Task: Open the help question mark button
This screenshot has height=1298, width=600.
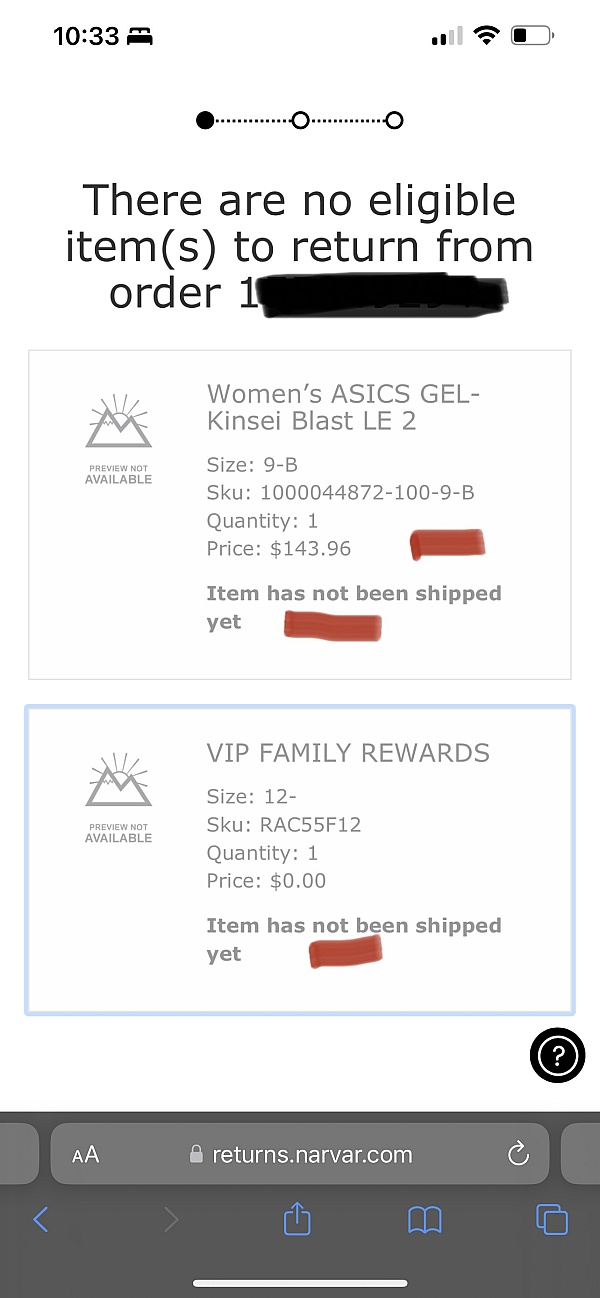Action: [557, 1054]
